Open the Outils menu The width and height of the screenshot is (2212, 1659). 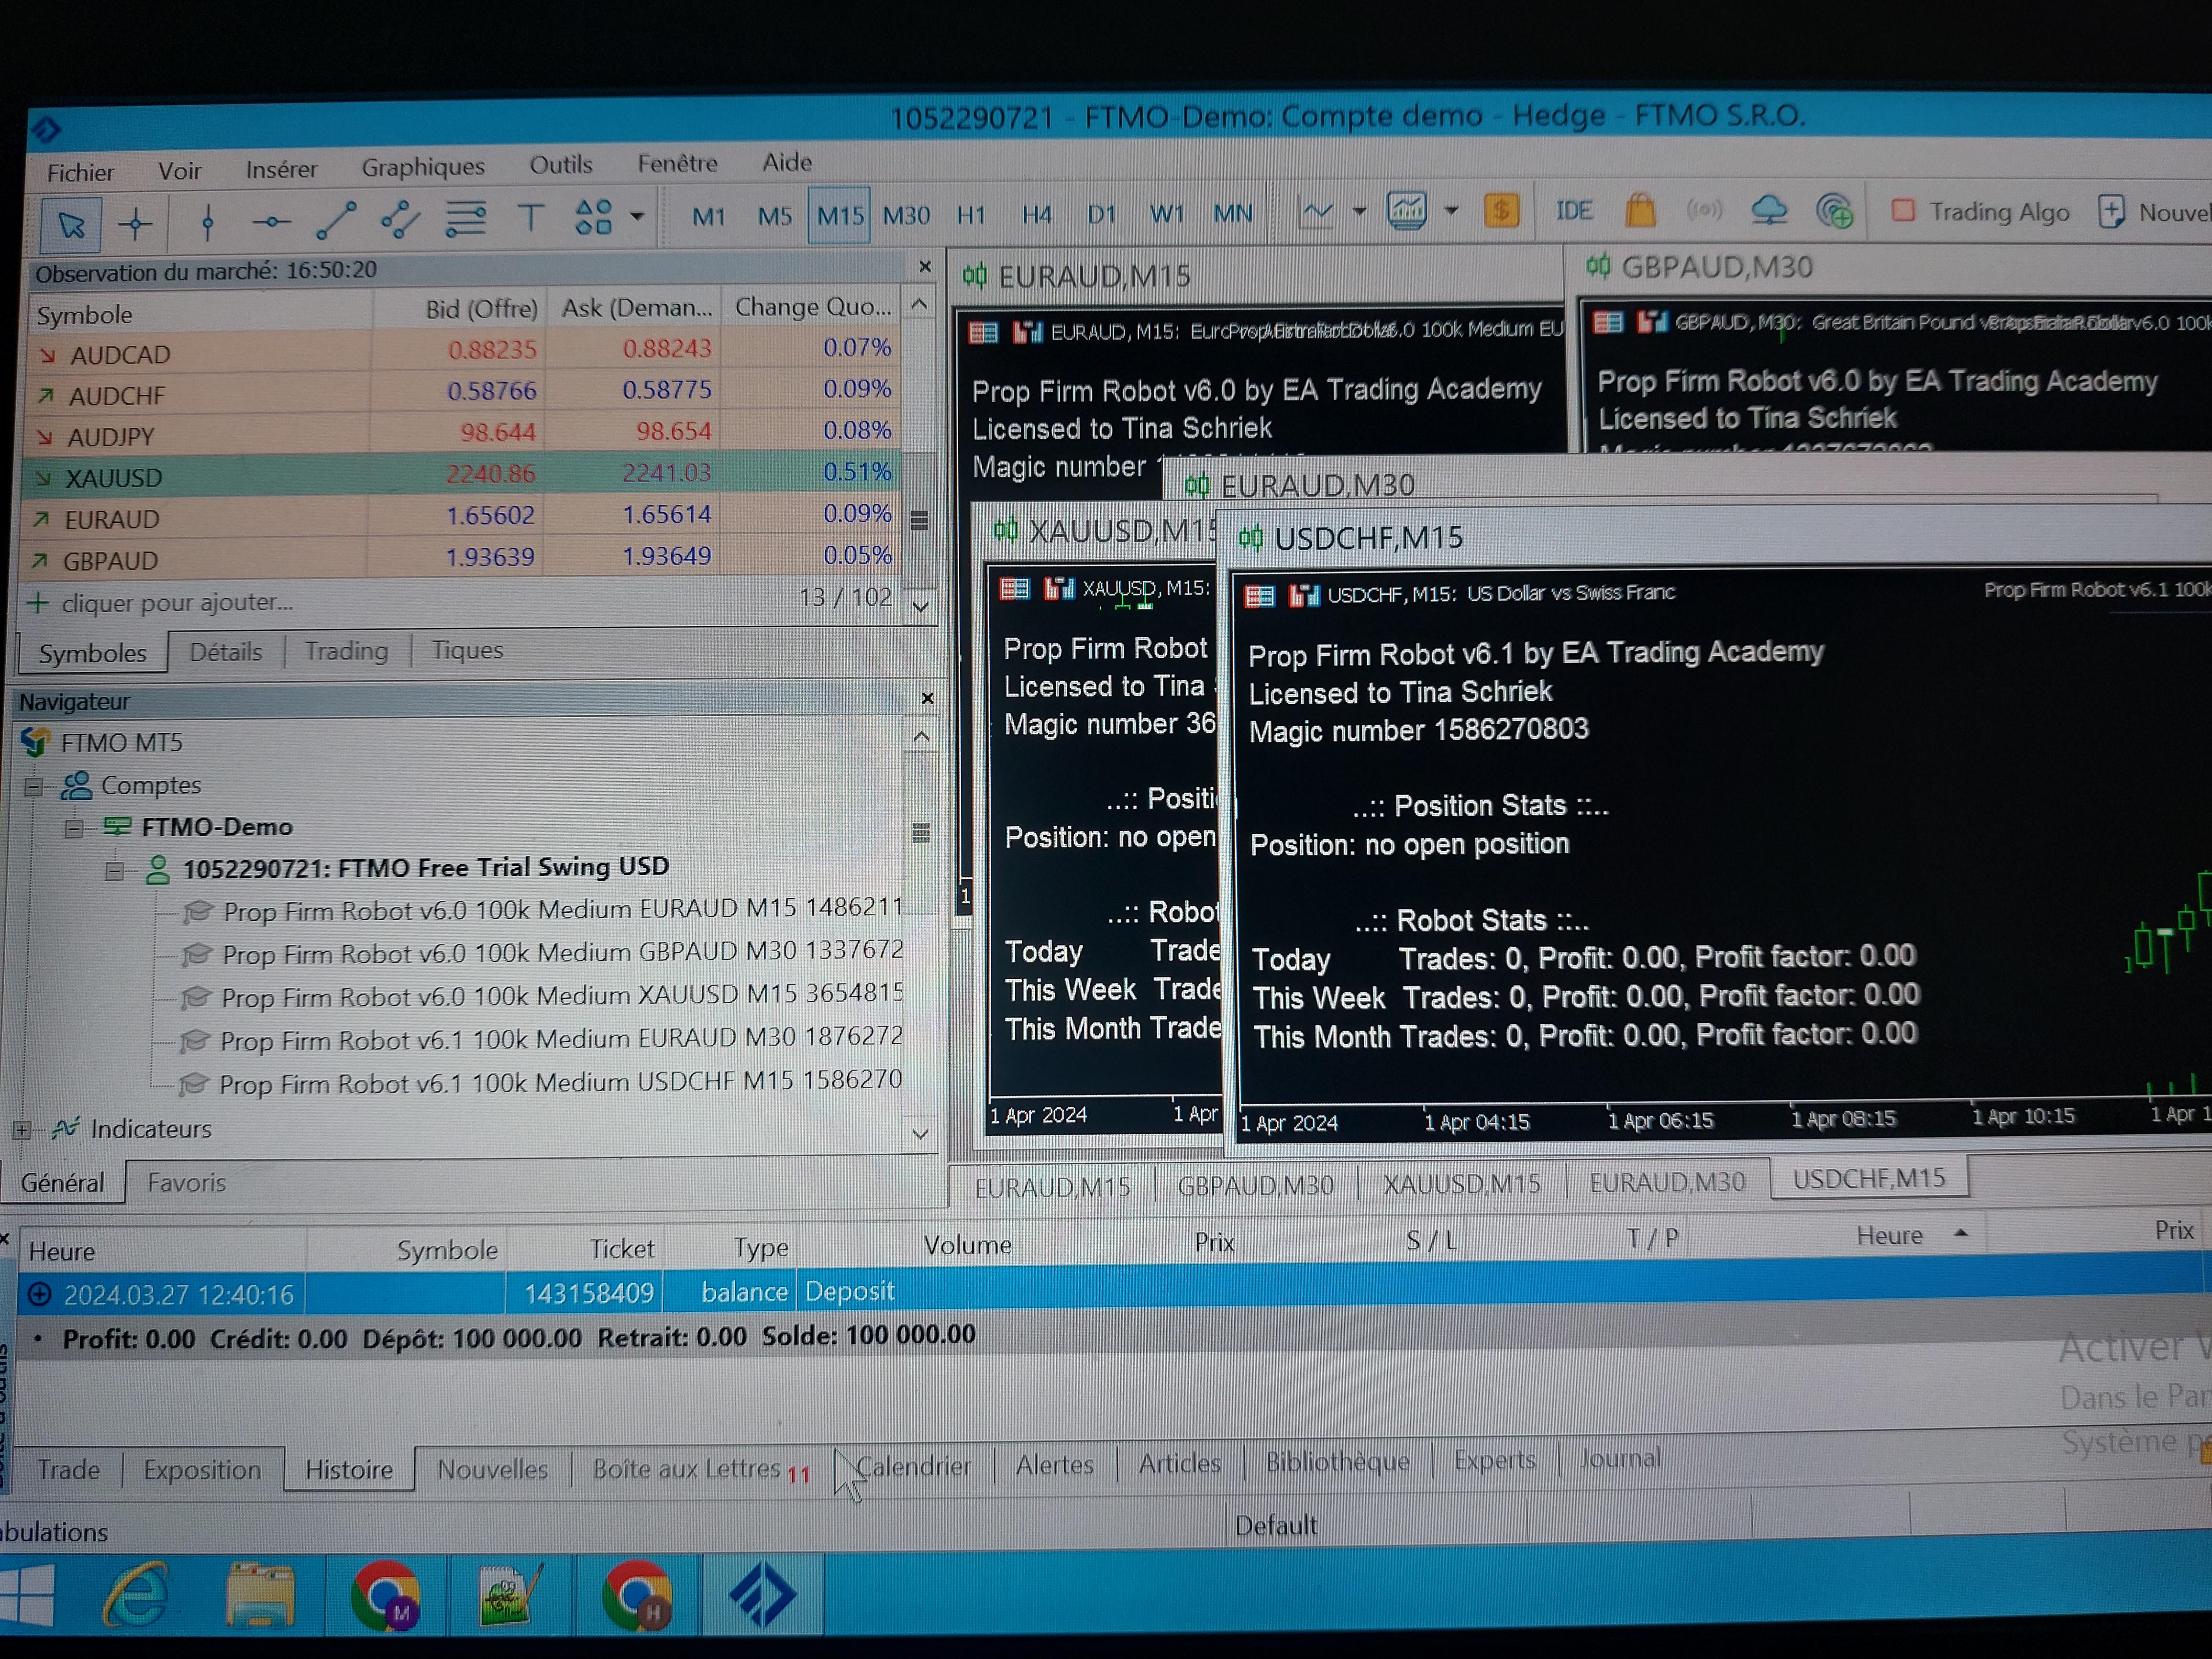click(x=561, y=165)
